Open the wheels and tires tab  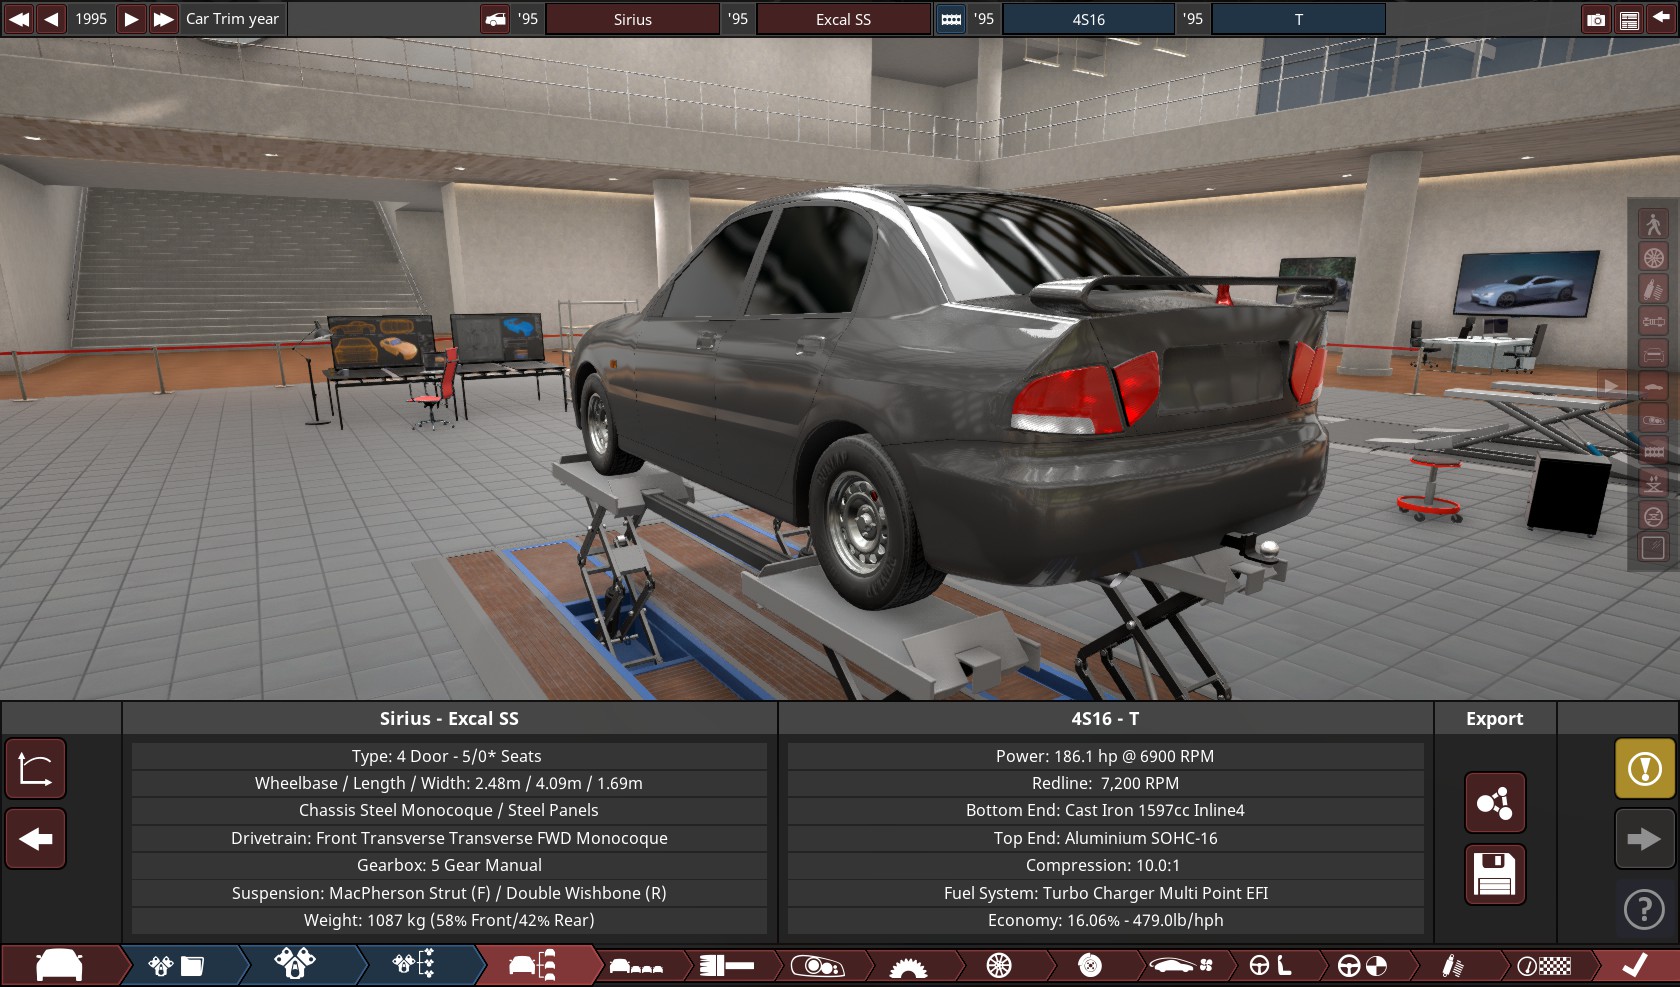pyautogui.click(x=999, y=966)
